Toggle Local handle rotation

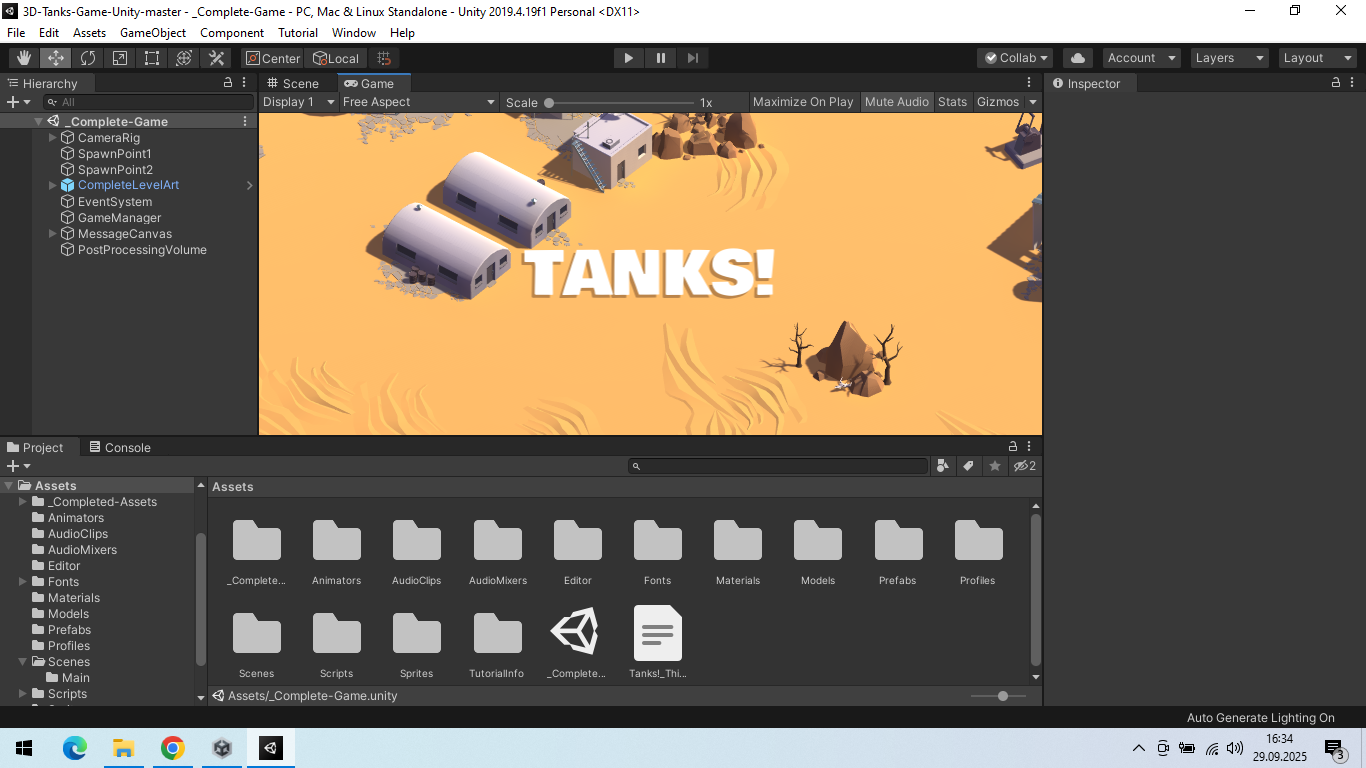tap(336, 58)
